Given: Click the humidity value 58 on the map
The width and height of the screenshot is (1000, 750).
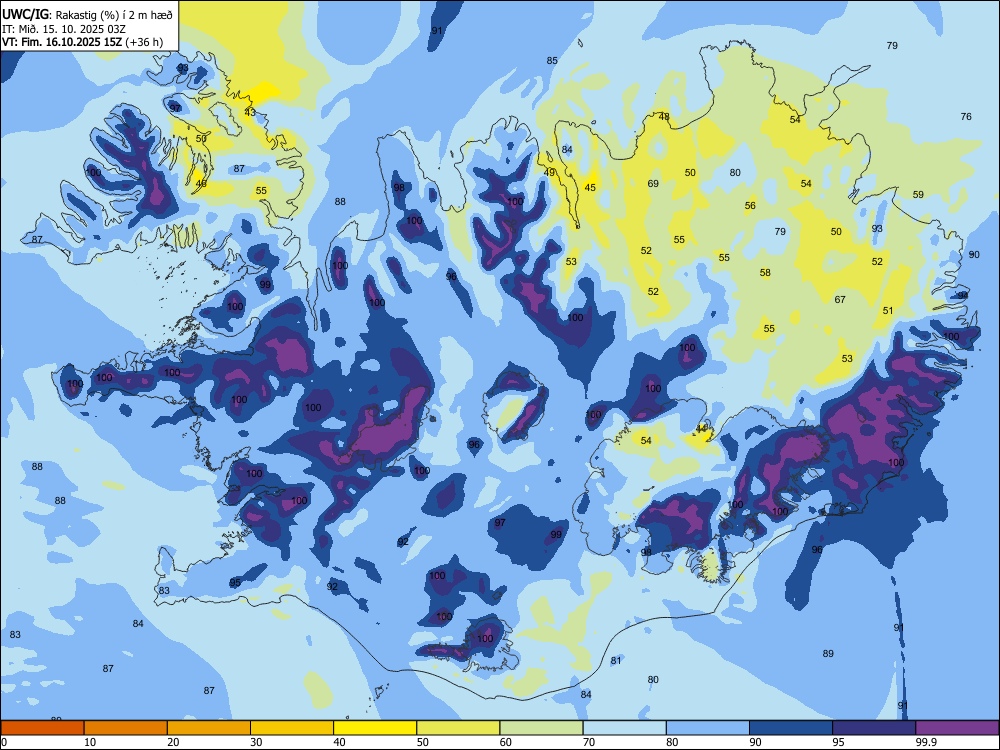Looking at the screenshot, I should tap(765, 272).
